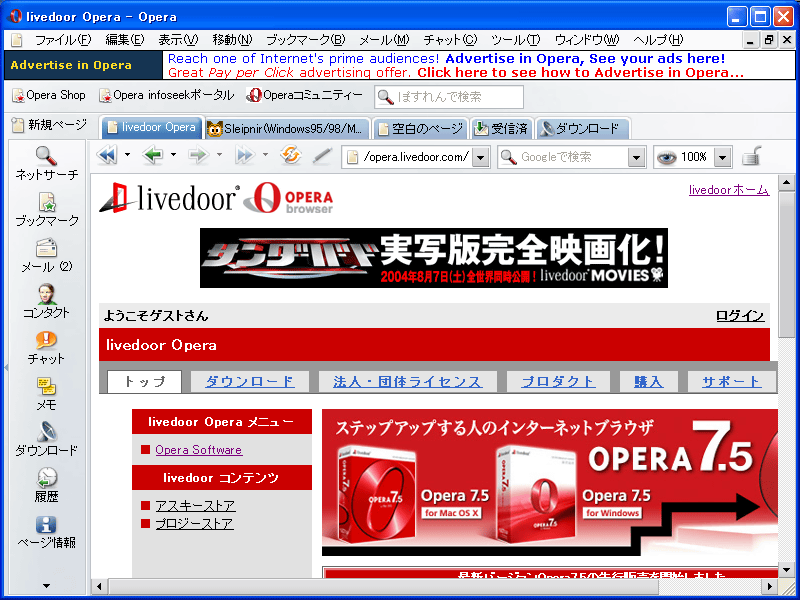Expand more sidebar panels arrow at bottom

[46, 586]
